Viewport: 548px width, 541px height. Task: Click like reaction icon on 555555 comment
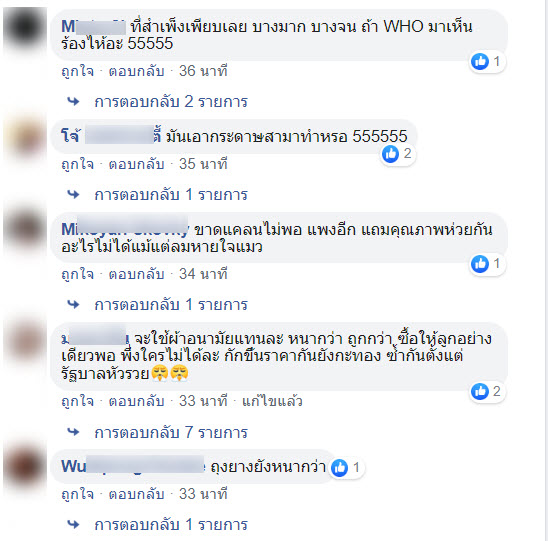tap(390, 154)
